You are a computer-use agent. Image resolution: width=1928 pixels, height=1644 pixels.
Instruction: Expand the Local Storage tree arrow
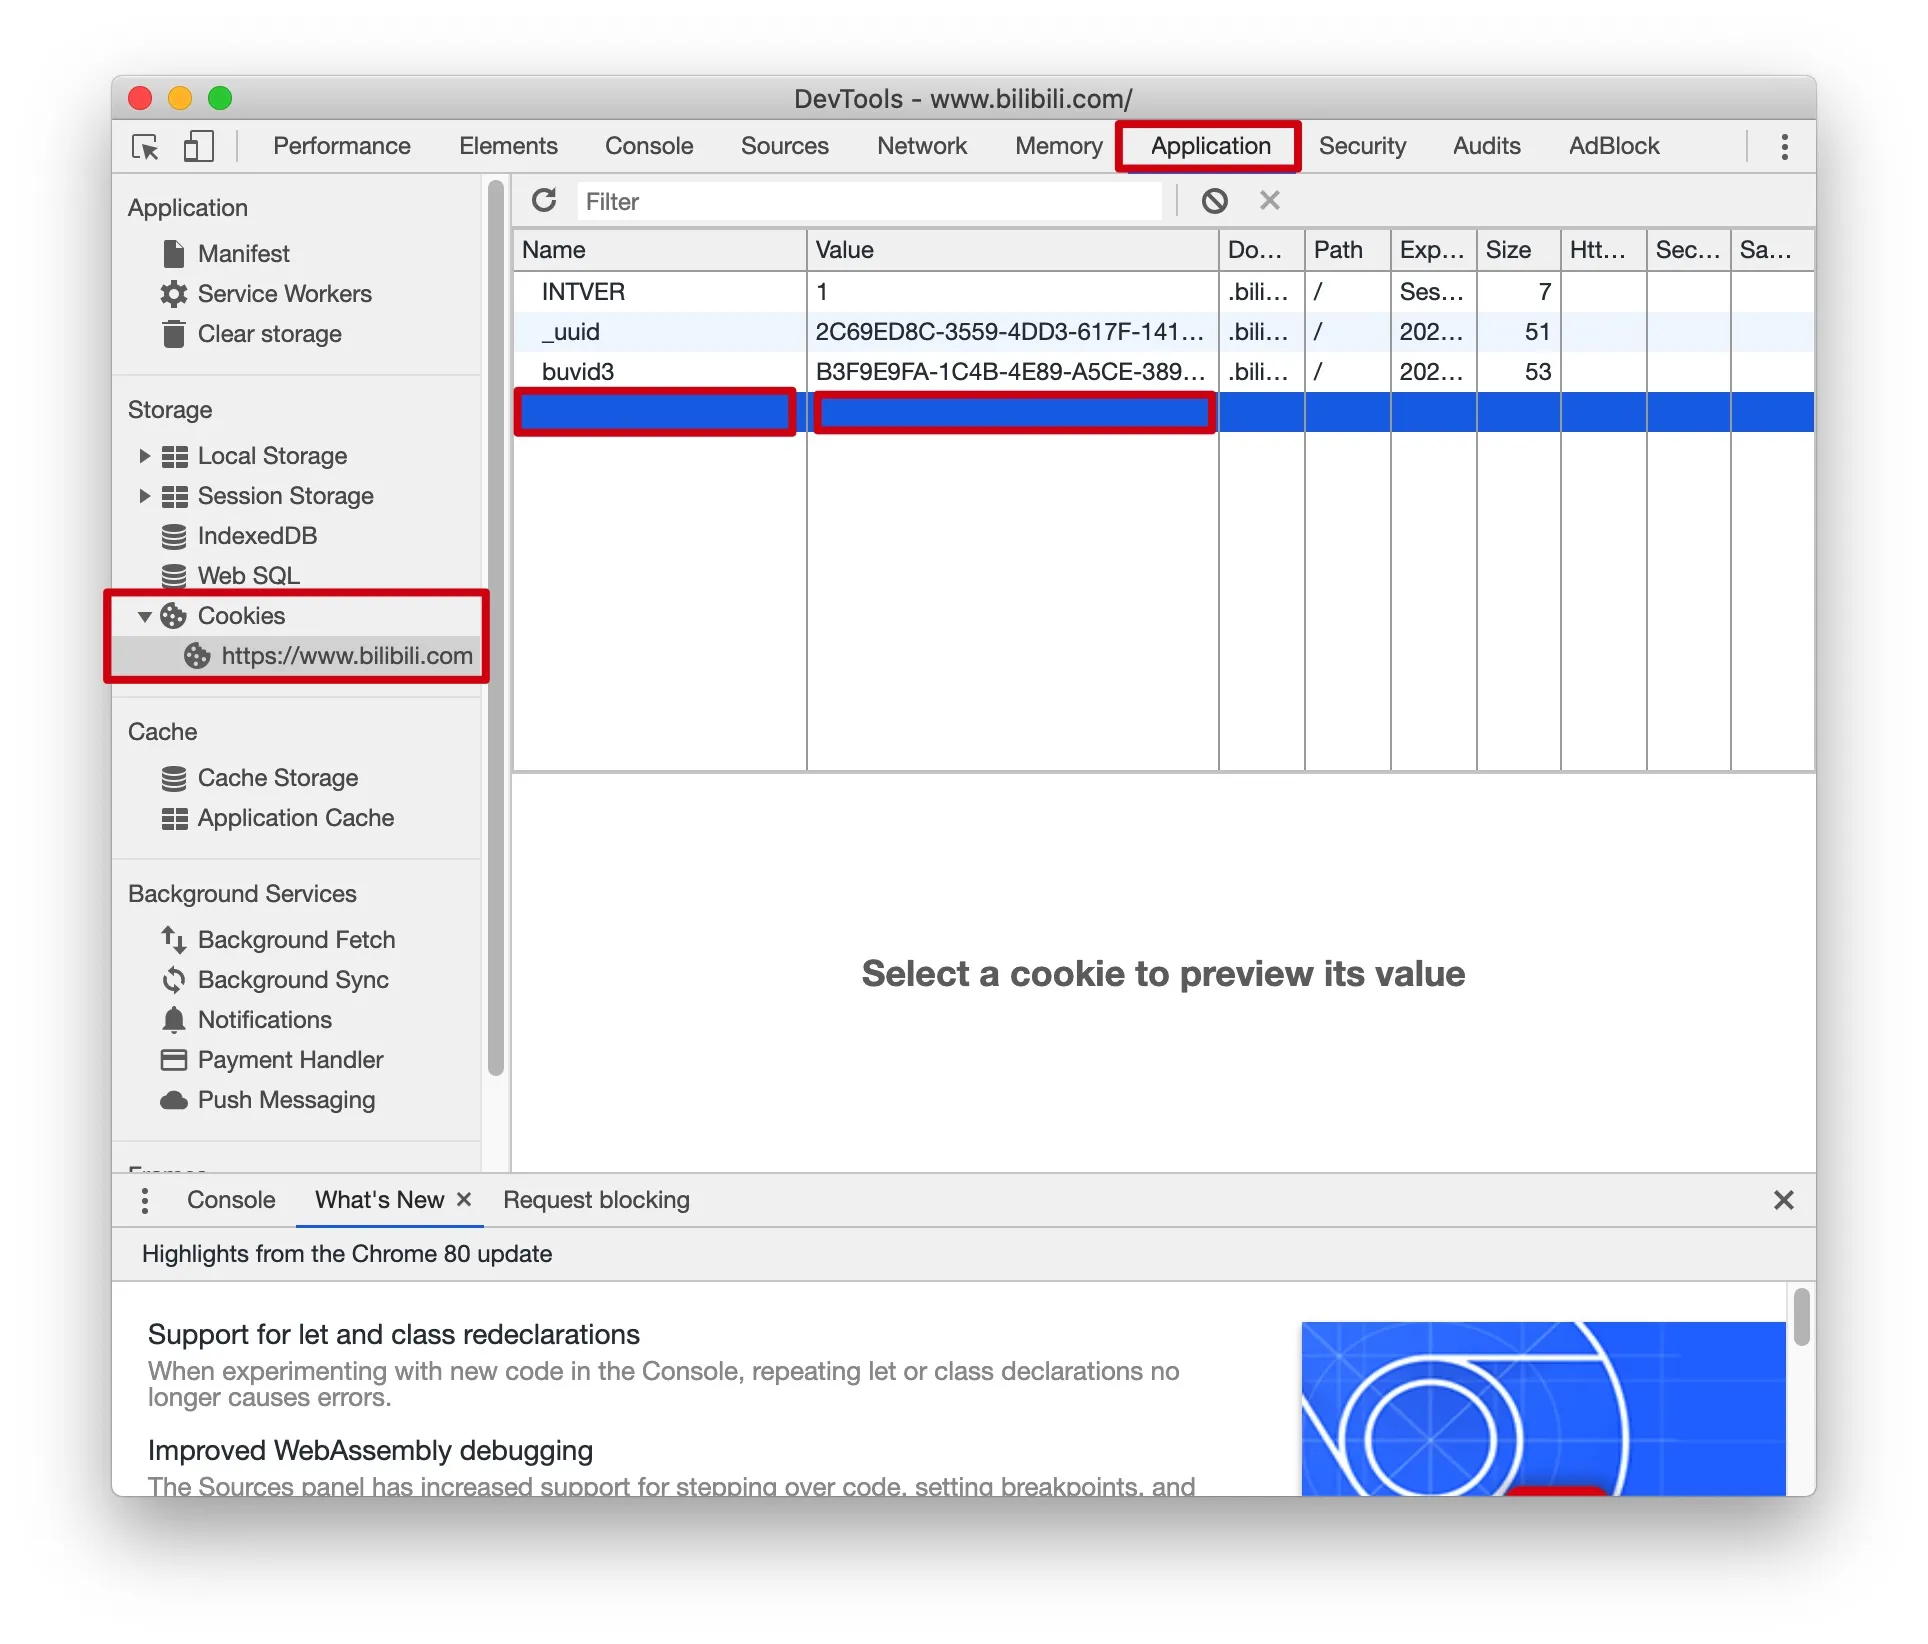coord(144,456)
